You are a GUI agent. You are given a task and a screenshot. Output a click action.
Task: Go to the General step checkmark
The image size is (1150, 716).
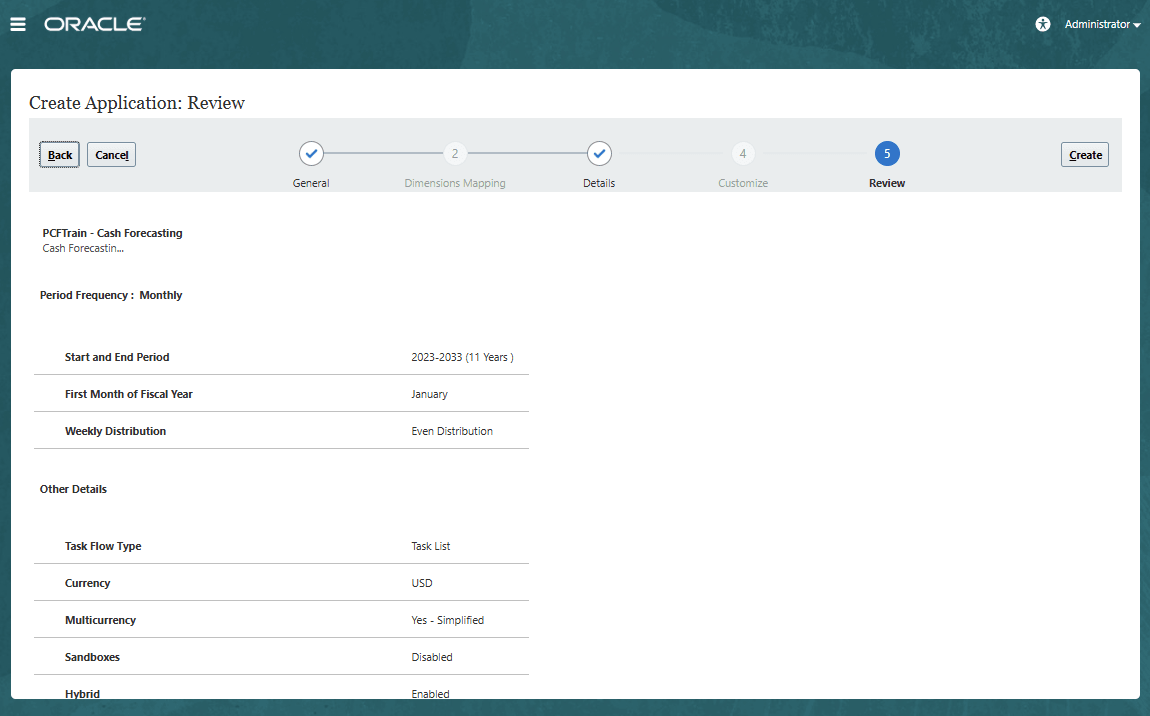coord(311,154)
